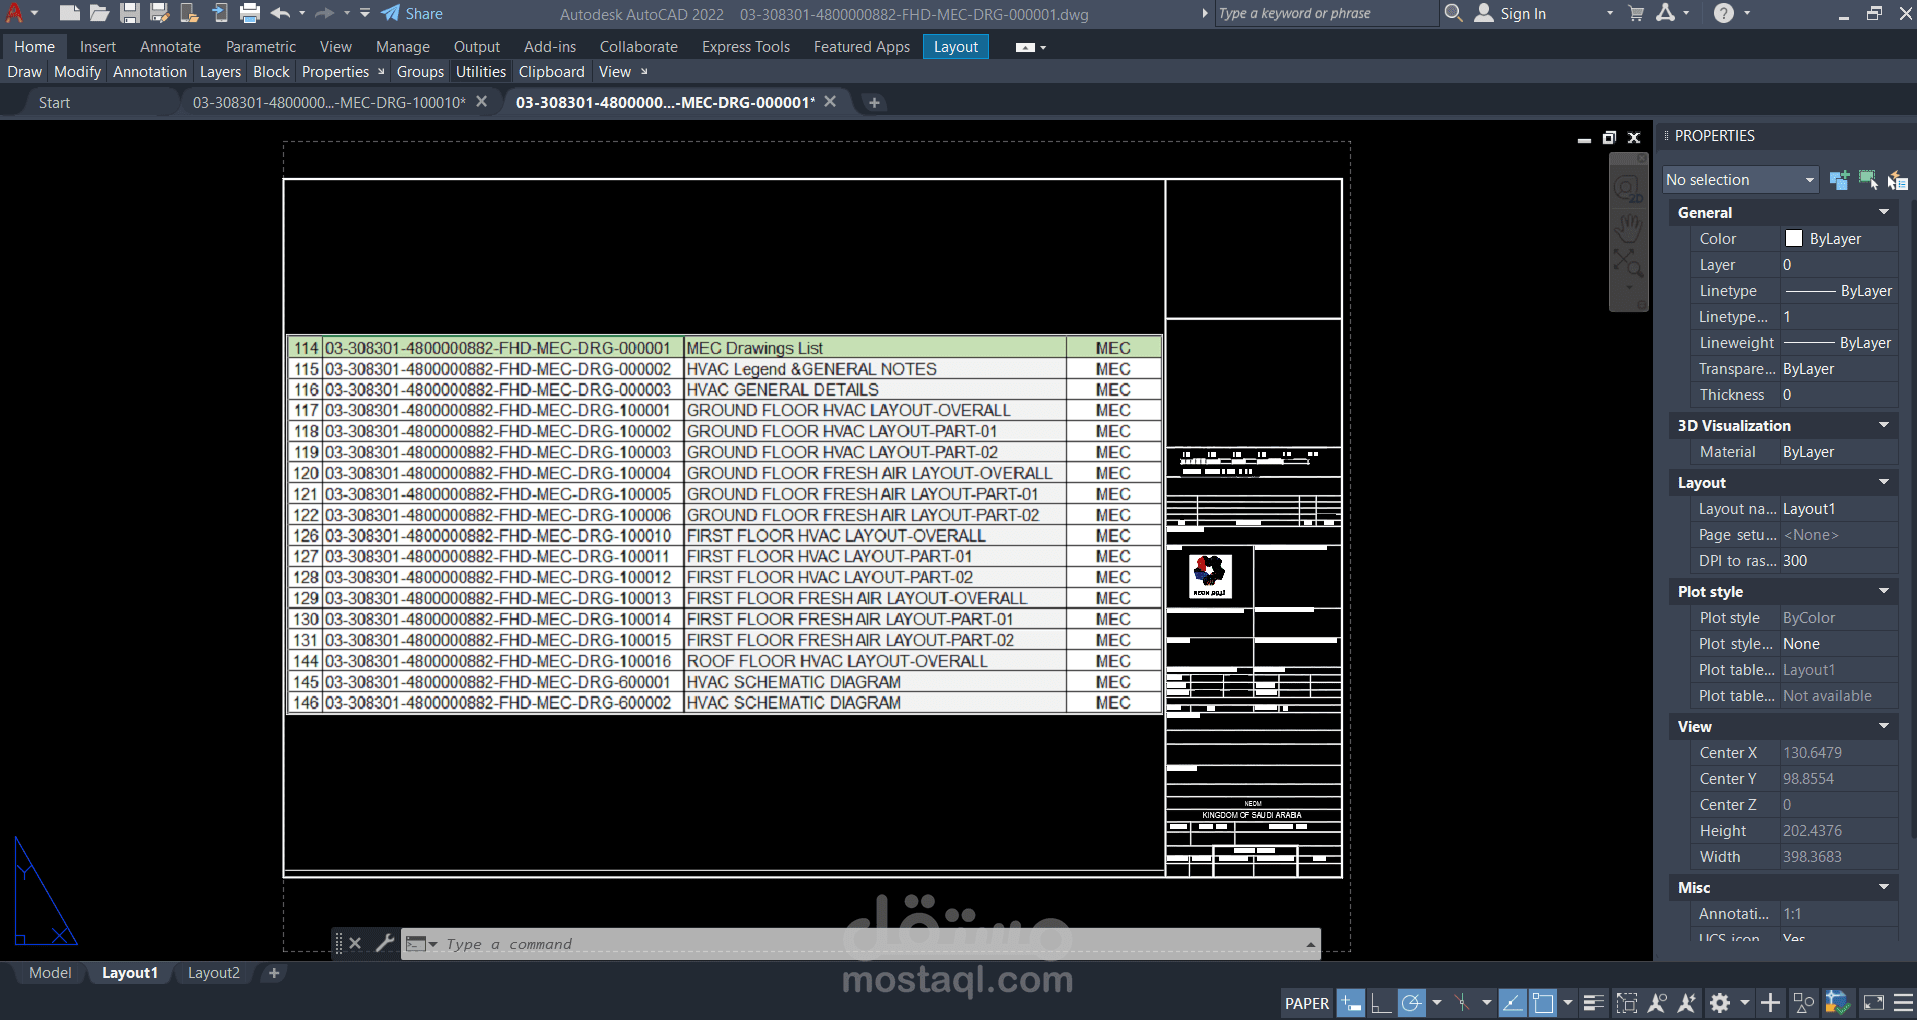Viewport: 1917px width, 1020px height.
Task: Toggle Lineweight display in status bar
Action: [x=1594, y=1003]
